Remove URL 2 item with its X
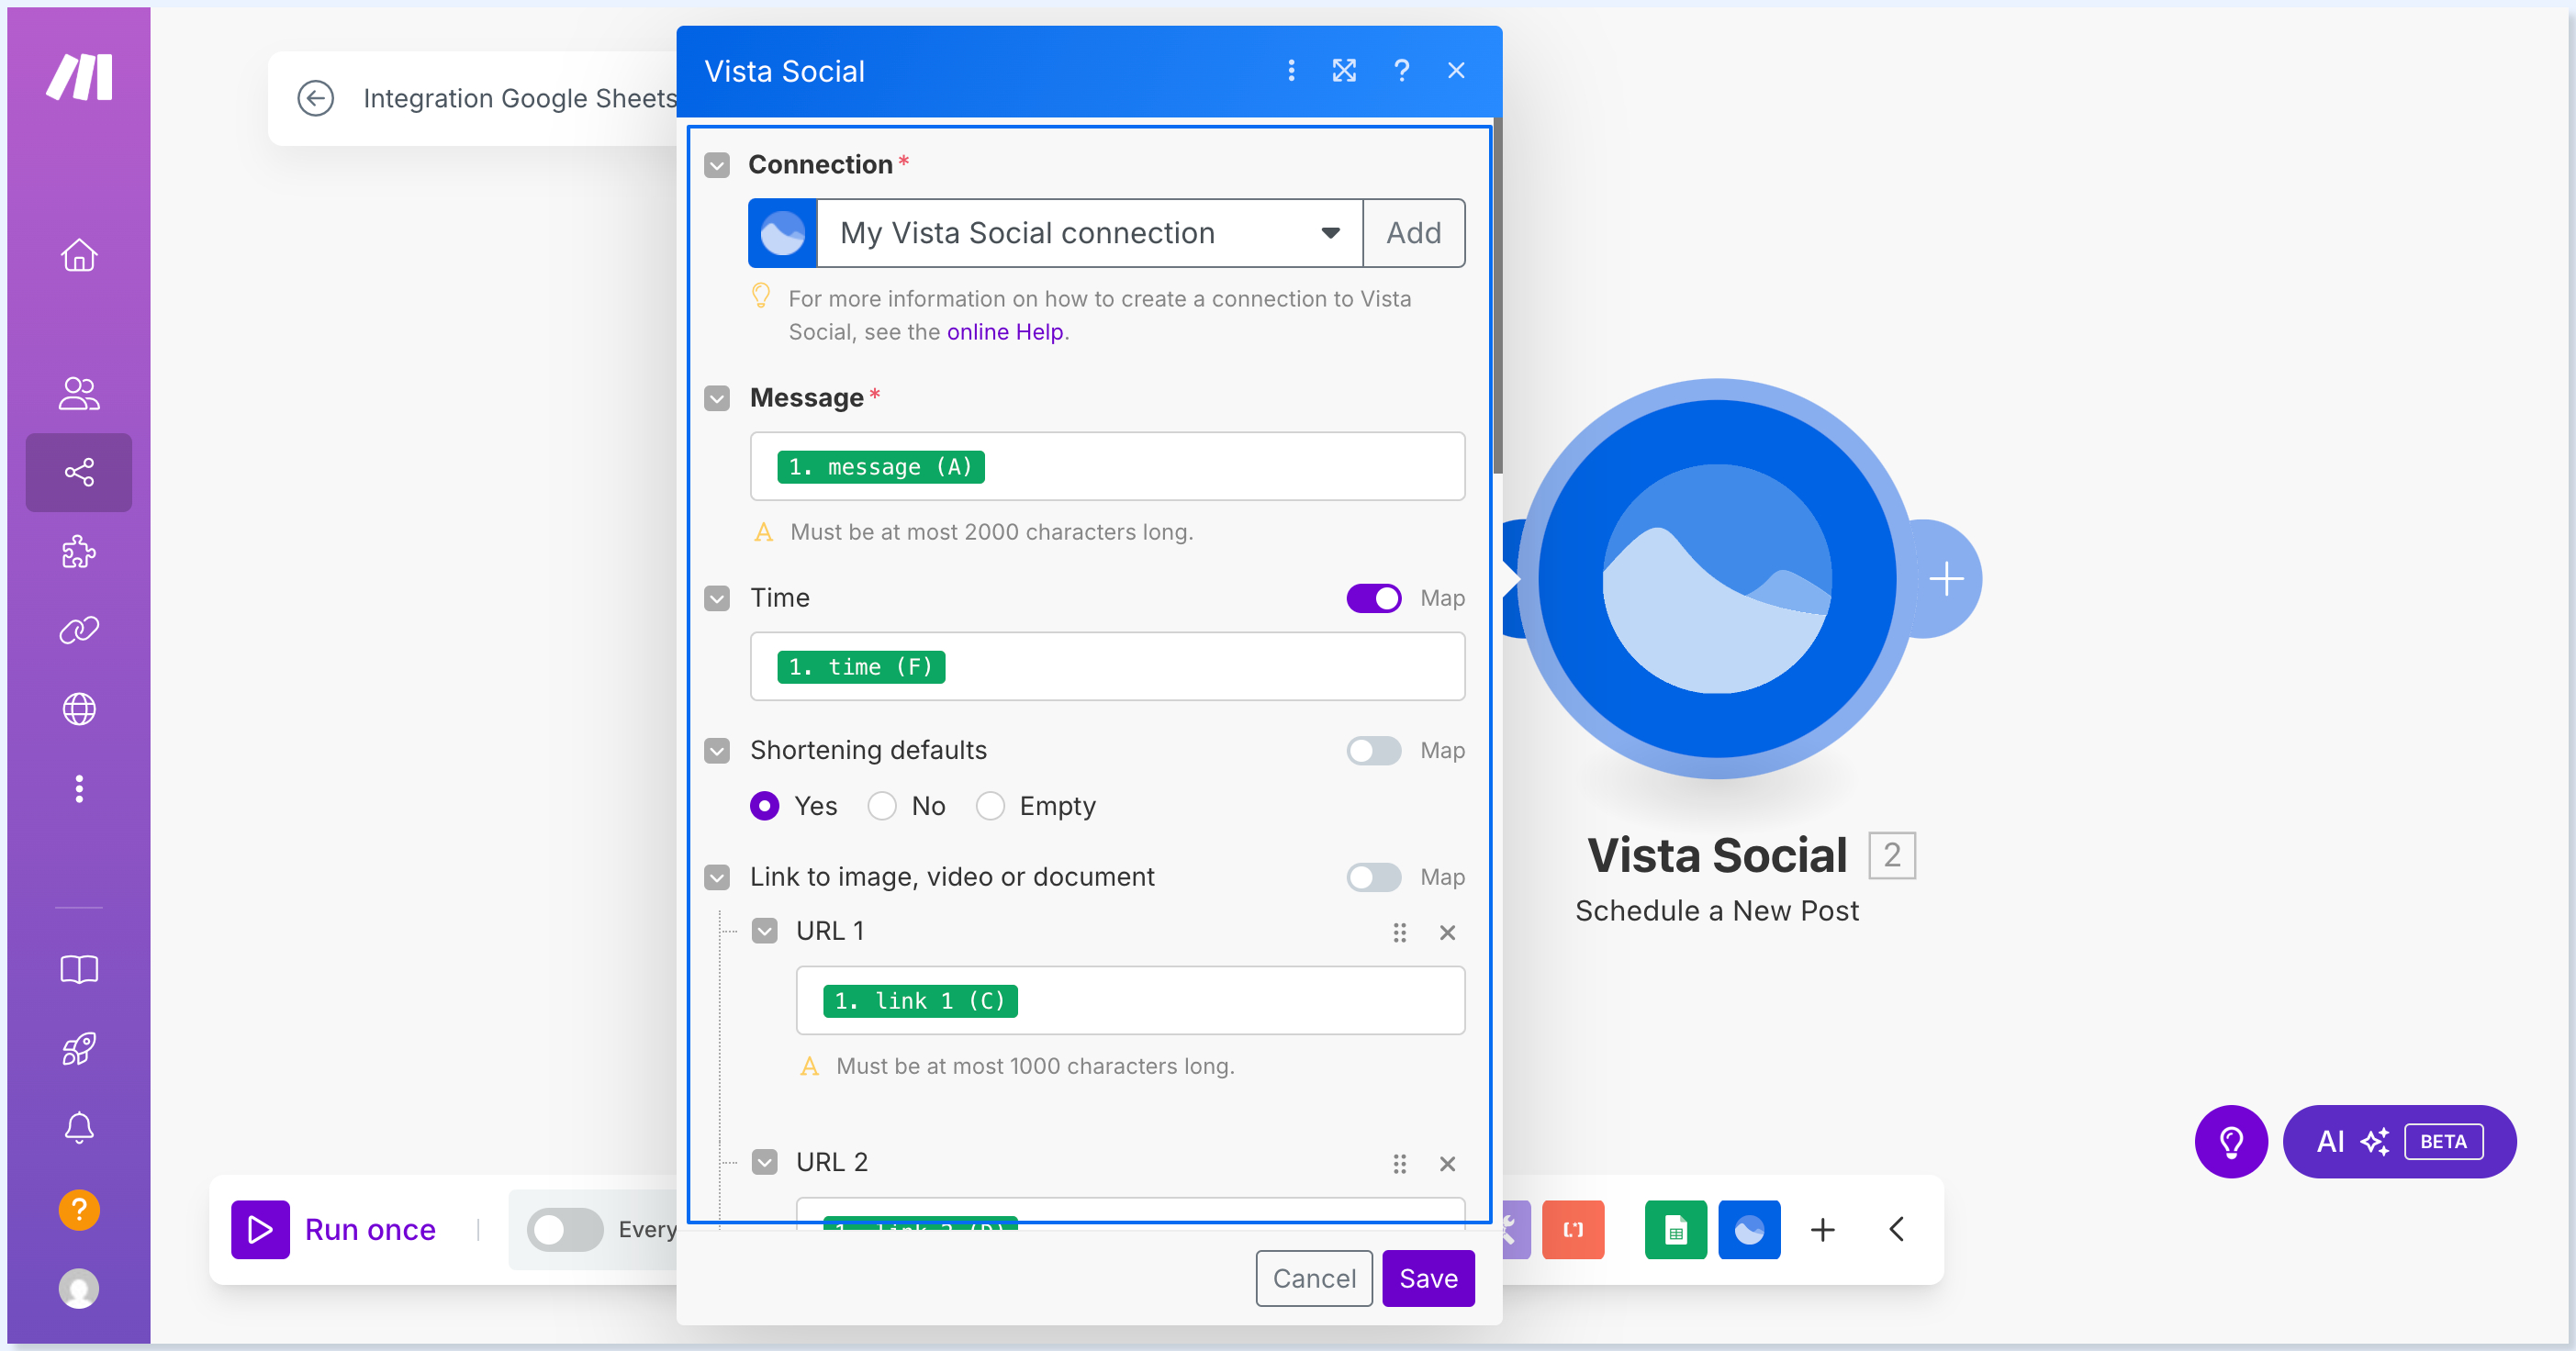2576x1351 pixels. tap(1447, 1163)
